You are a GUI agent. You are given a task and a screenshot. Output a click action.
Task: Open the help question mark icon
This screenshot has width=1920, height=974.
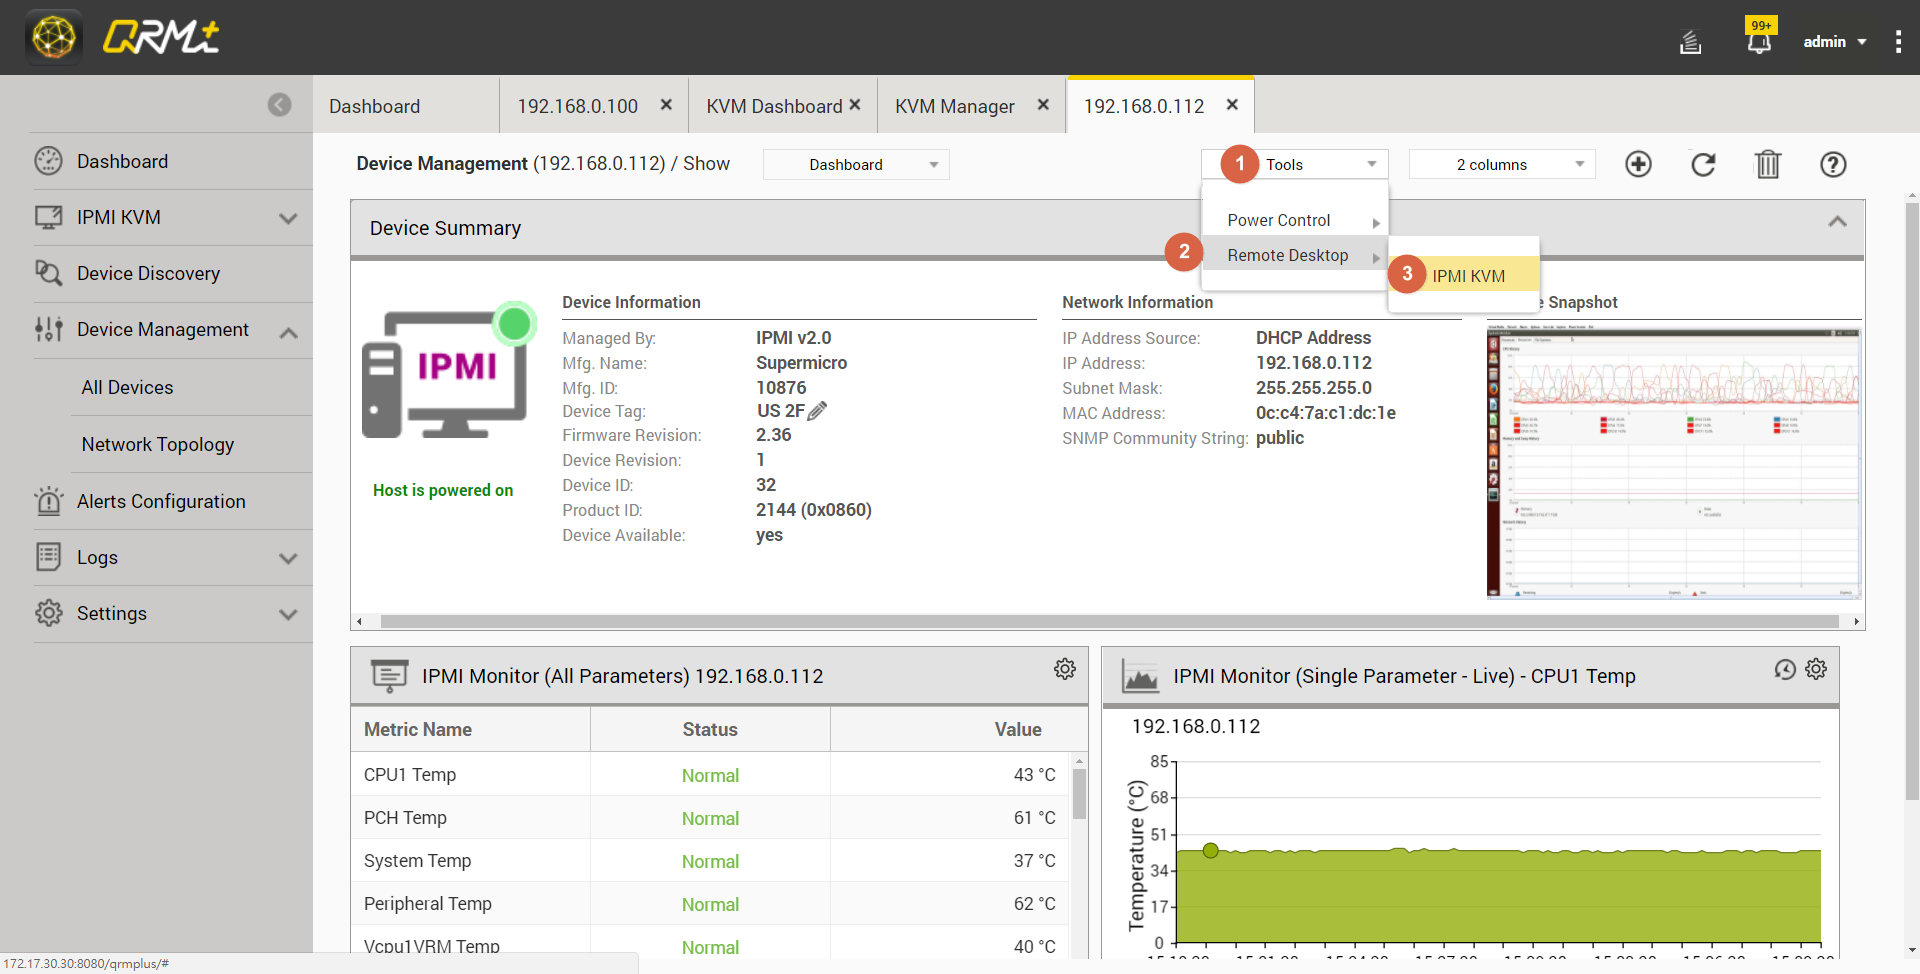[1833, 164]
